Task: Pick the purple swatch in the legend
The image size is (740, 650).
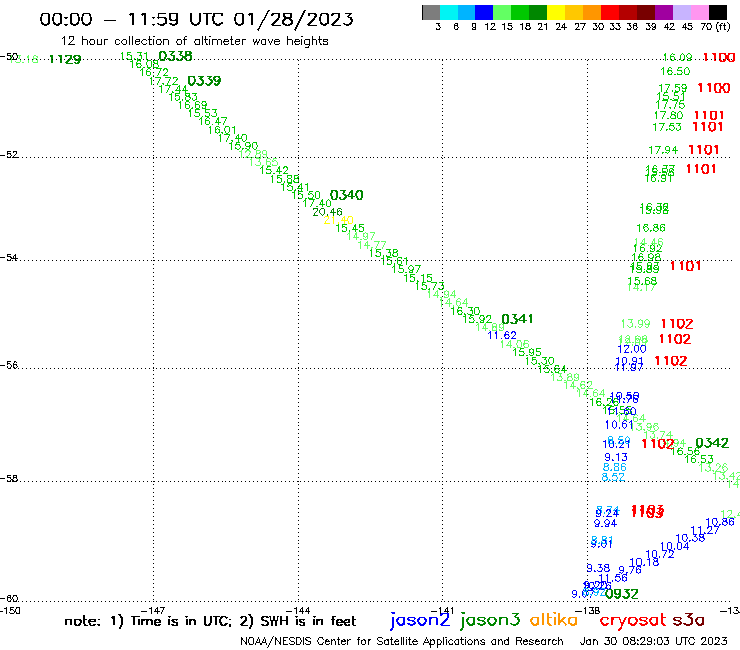Action: 664,12
